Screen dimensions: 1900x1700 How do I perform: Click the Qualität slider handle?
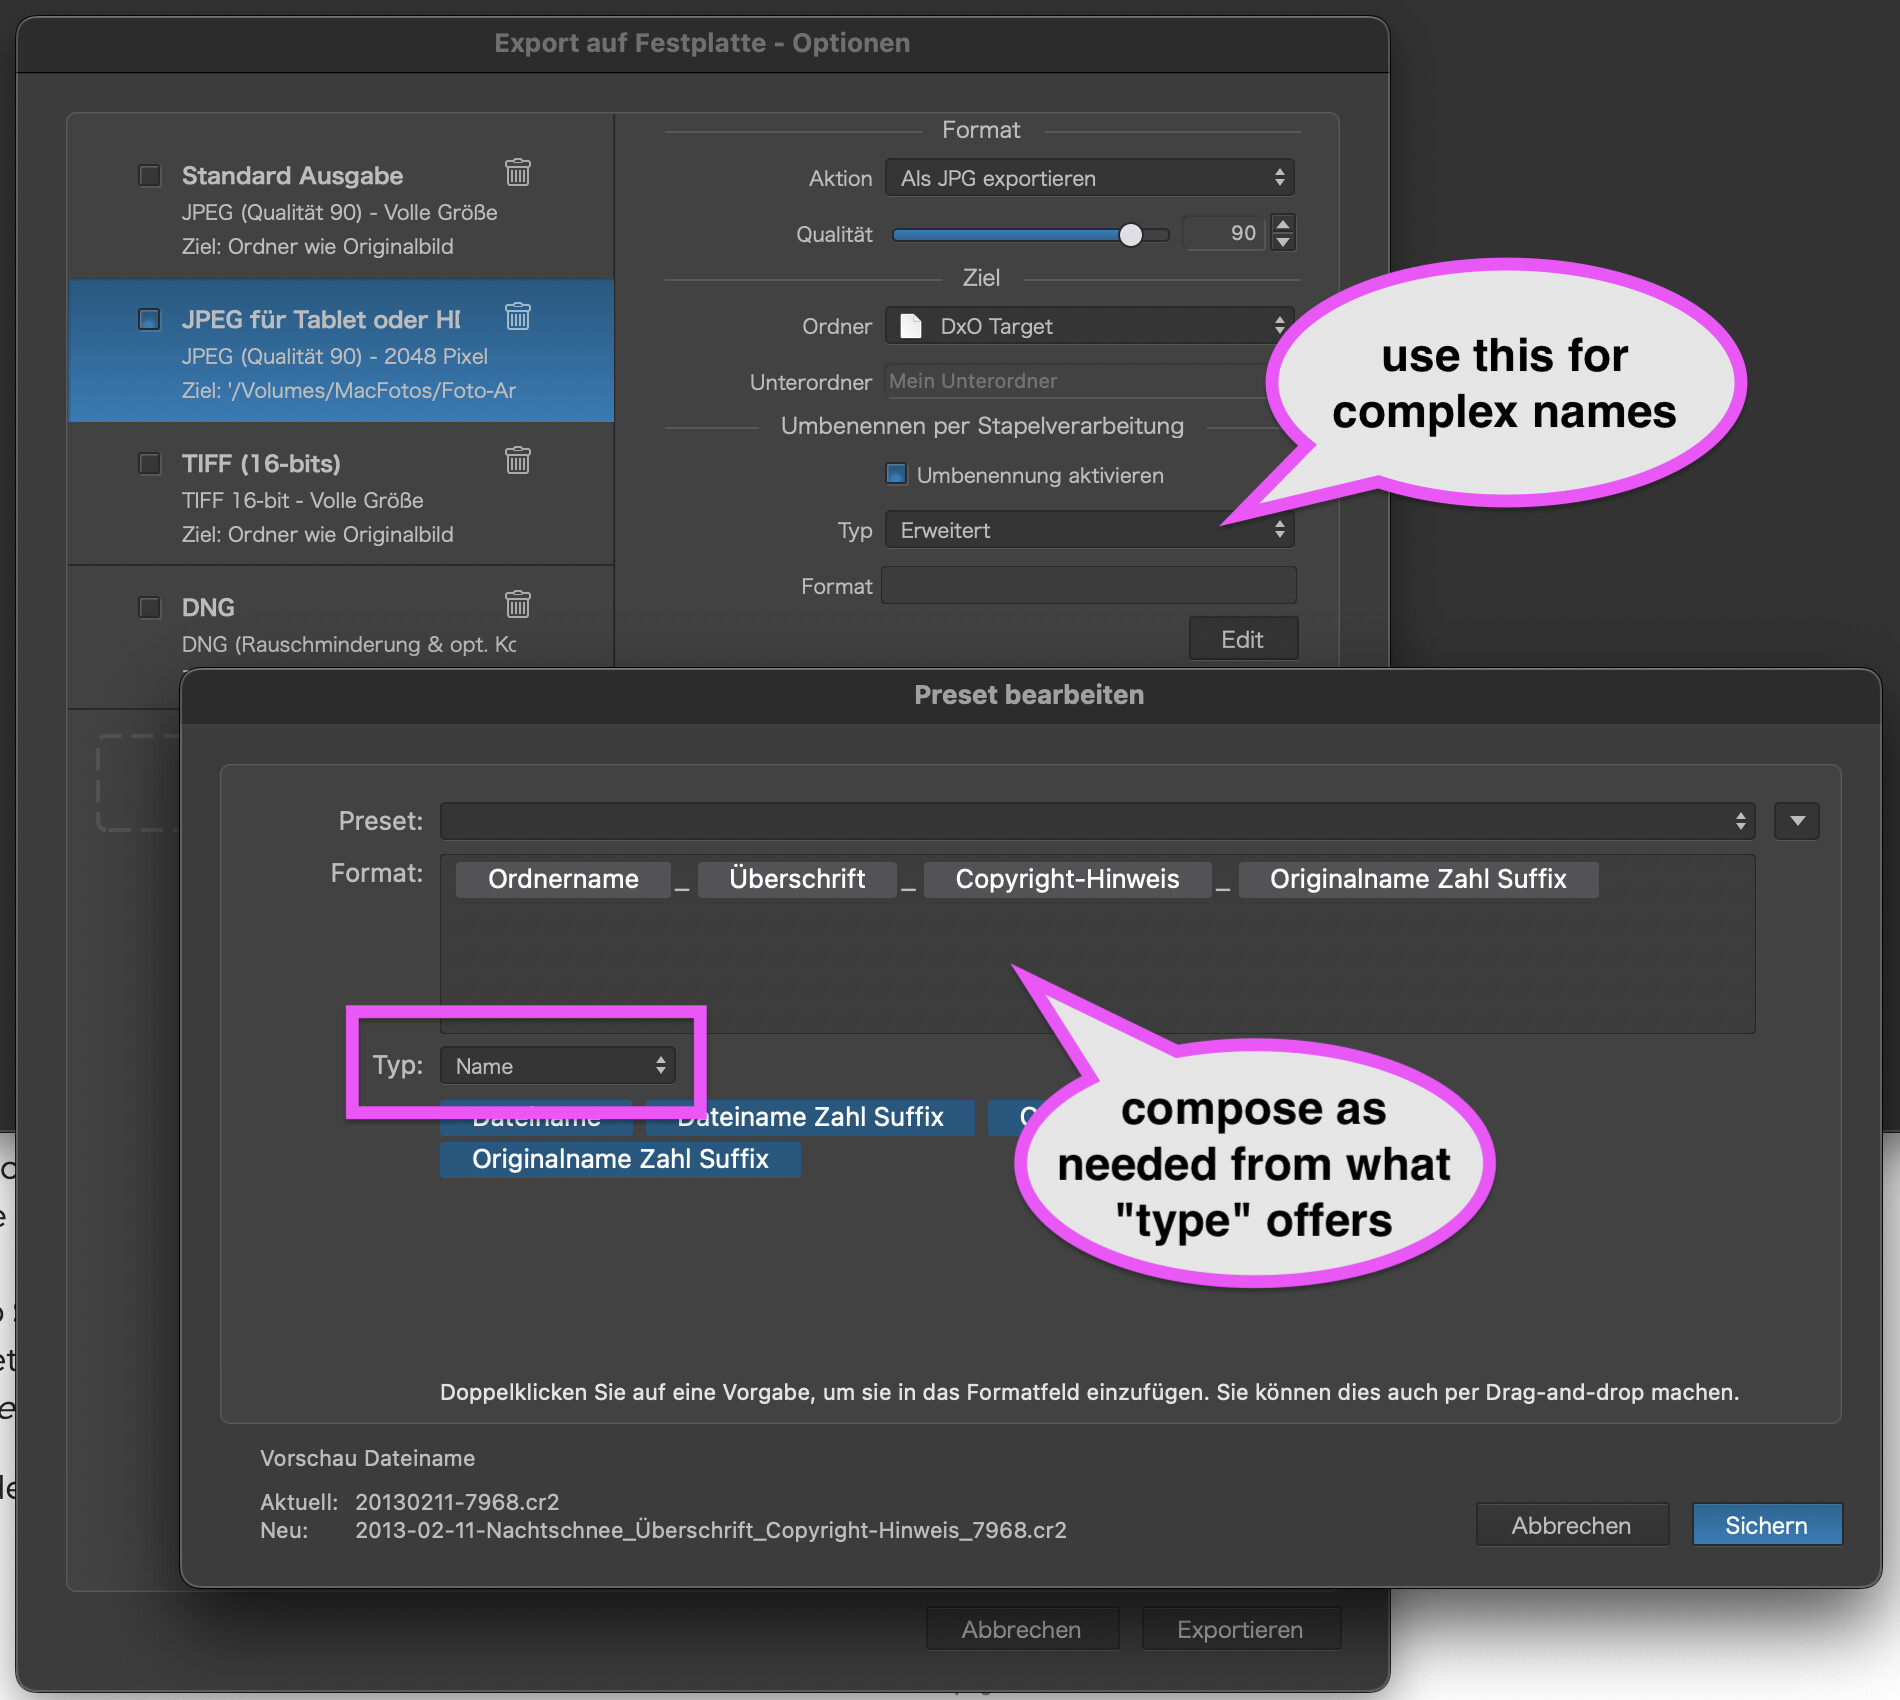click(x=1130, y=234)
